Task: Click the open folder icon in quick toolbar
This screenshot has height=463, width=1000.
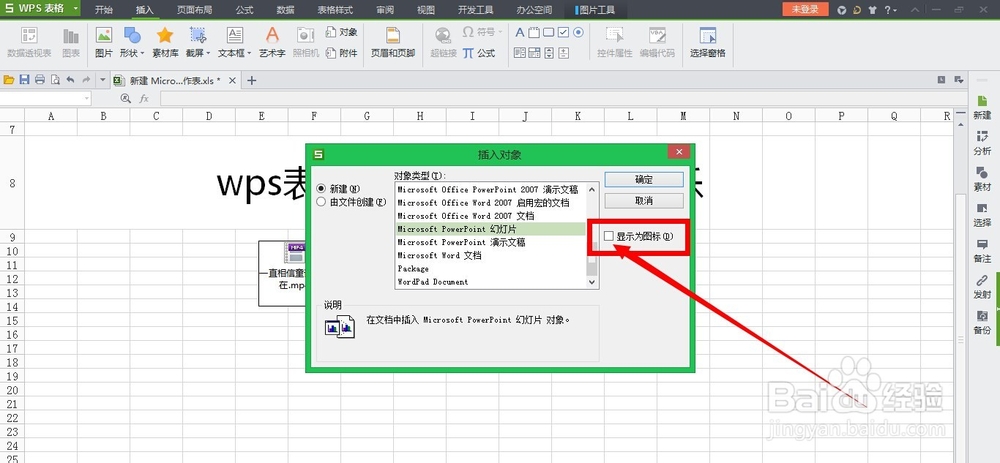Action: 9,80
